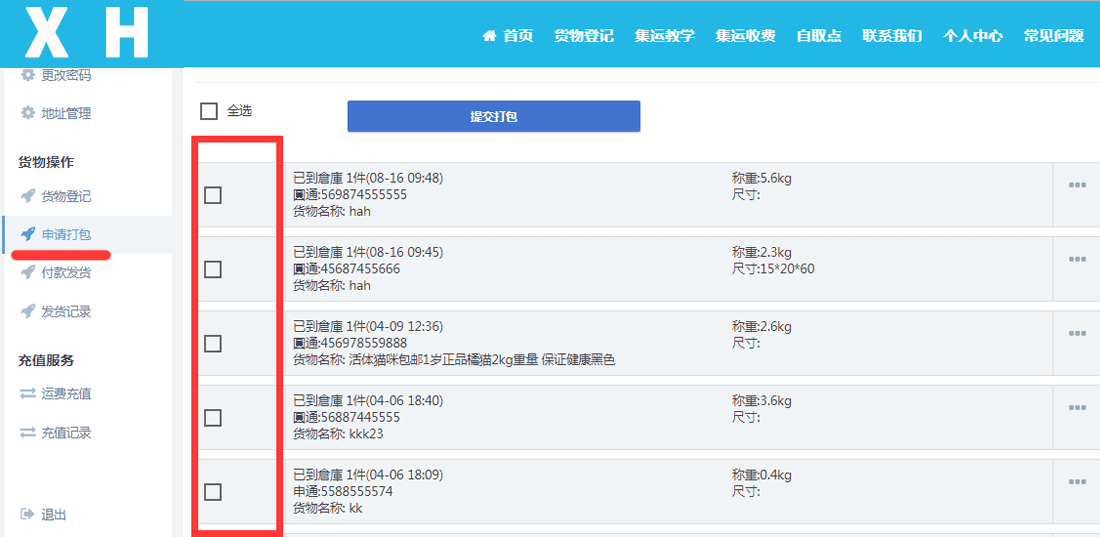
Task: Click the rocket icon next to 发货记录
Action: tap(28, 311)
